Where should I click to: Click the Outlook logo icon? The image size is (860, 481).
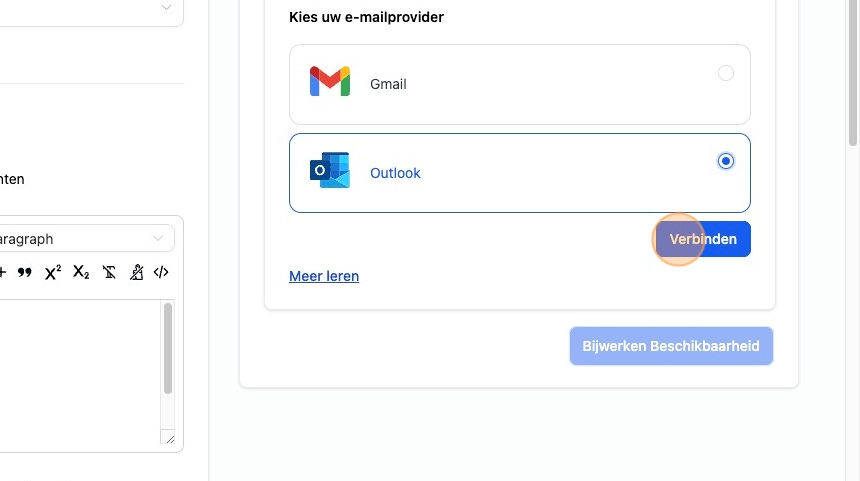click(x=329, y=172)
